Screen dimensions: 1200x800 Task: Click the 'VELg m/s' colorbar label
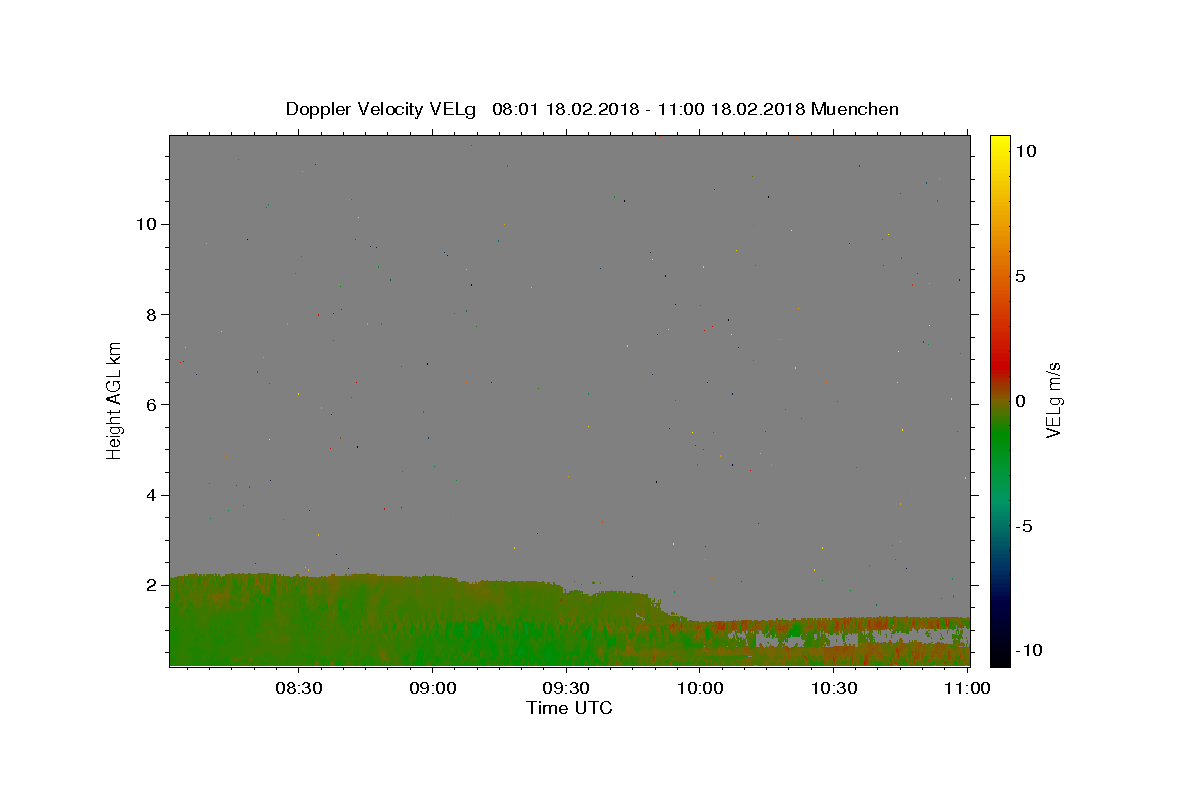[x=1053, y=400]
